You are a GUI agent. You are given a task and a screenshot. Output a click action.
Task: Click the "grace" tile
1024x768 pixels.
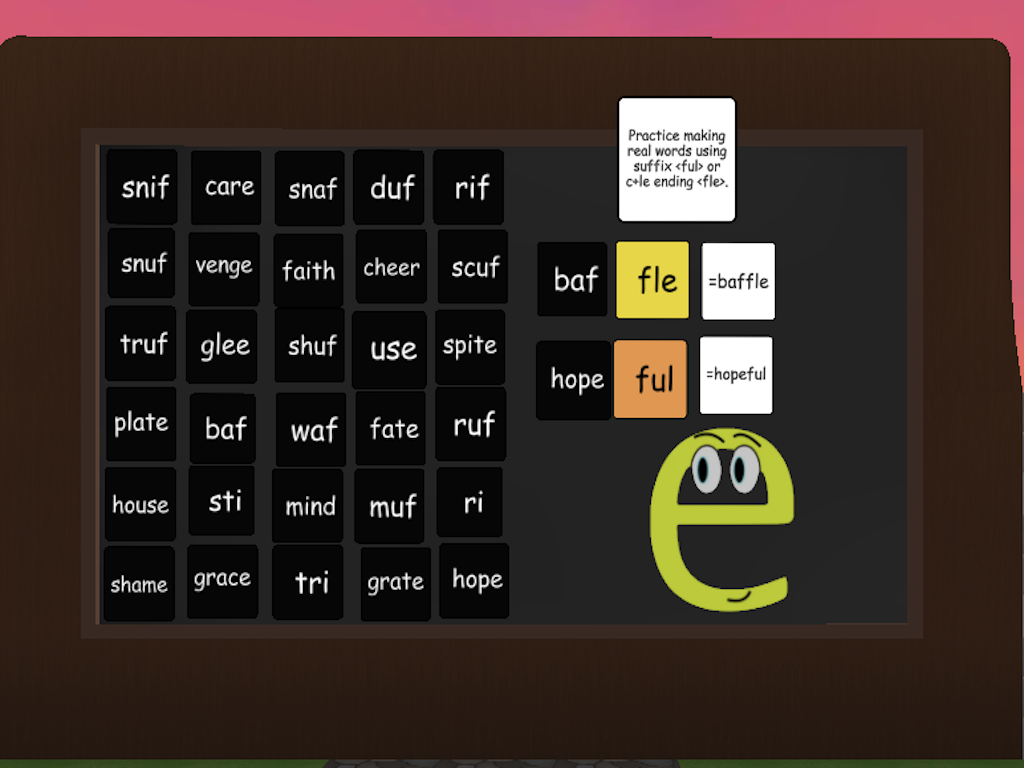(x=222, y=580)
